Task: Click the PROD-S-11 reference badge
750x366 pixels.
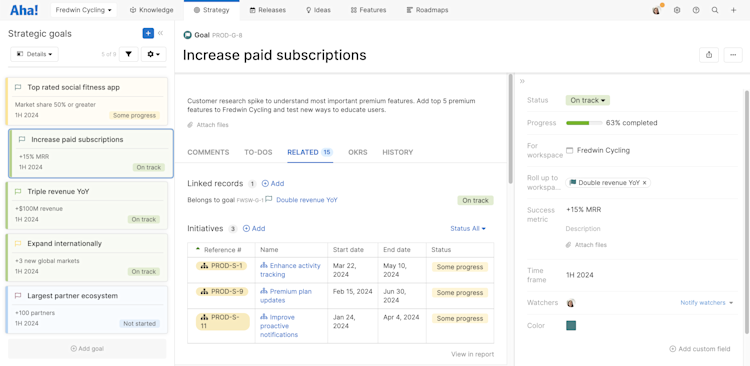Action: tap(223, 322)
